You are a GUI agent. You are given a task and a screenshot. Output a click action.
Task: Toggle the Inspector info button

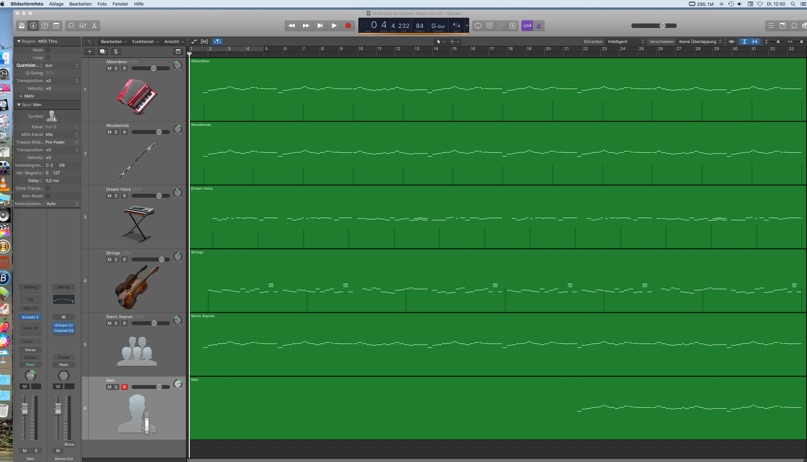click(33, 25)
